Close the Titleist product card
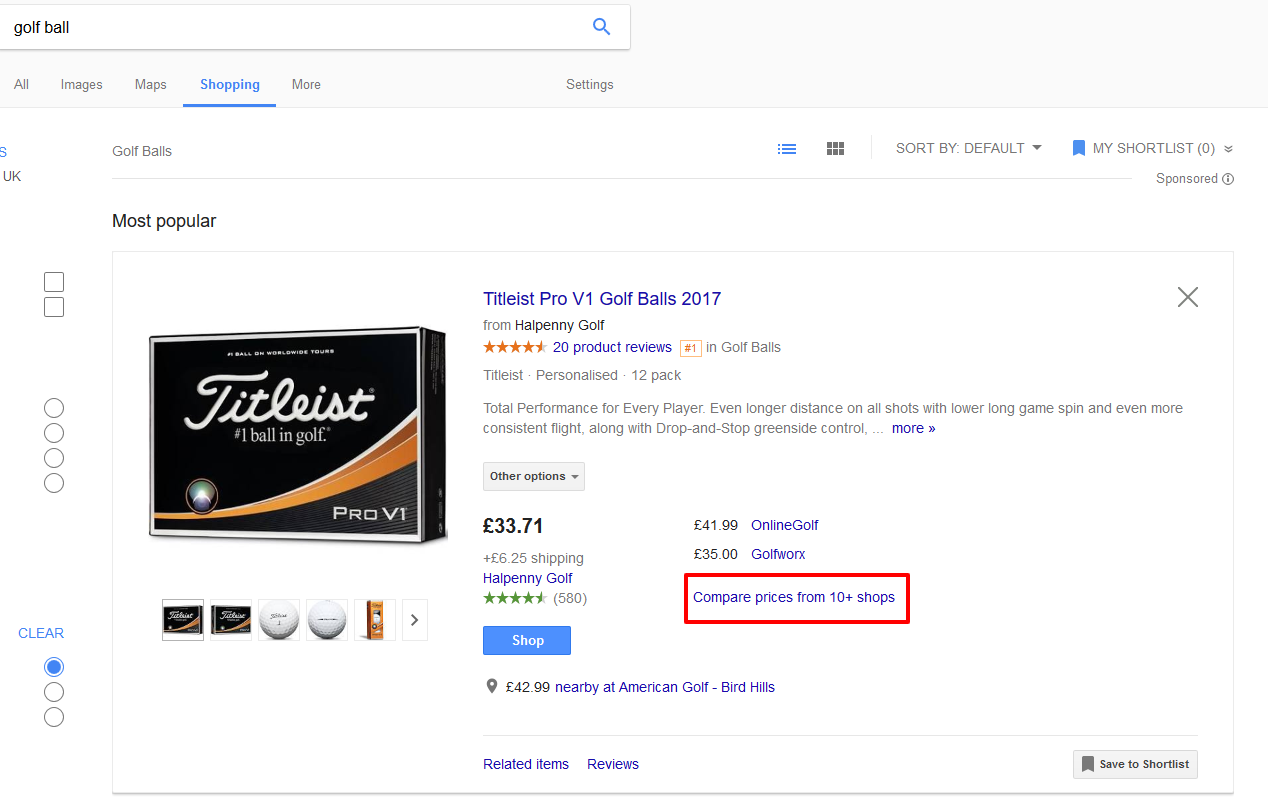1268x803 pixels. pos(1187,297)
